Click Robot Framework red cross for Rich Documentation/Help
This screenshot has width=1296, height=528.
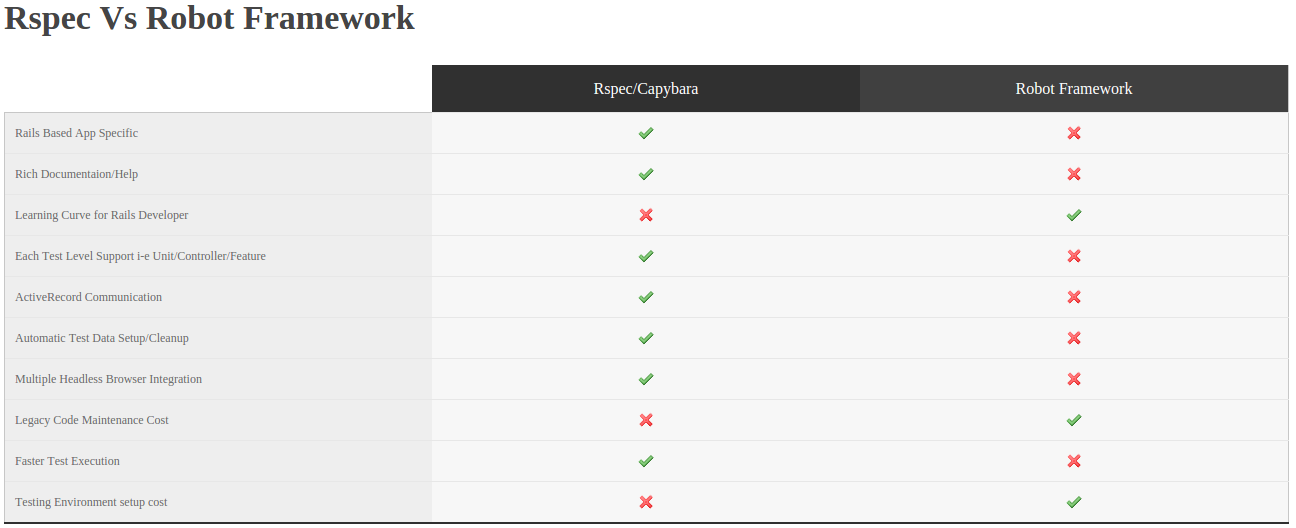point(1074,174)
